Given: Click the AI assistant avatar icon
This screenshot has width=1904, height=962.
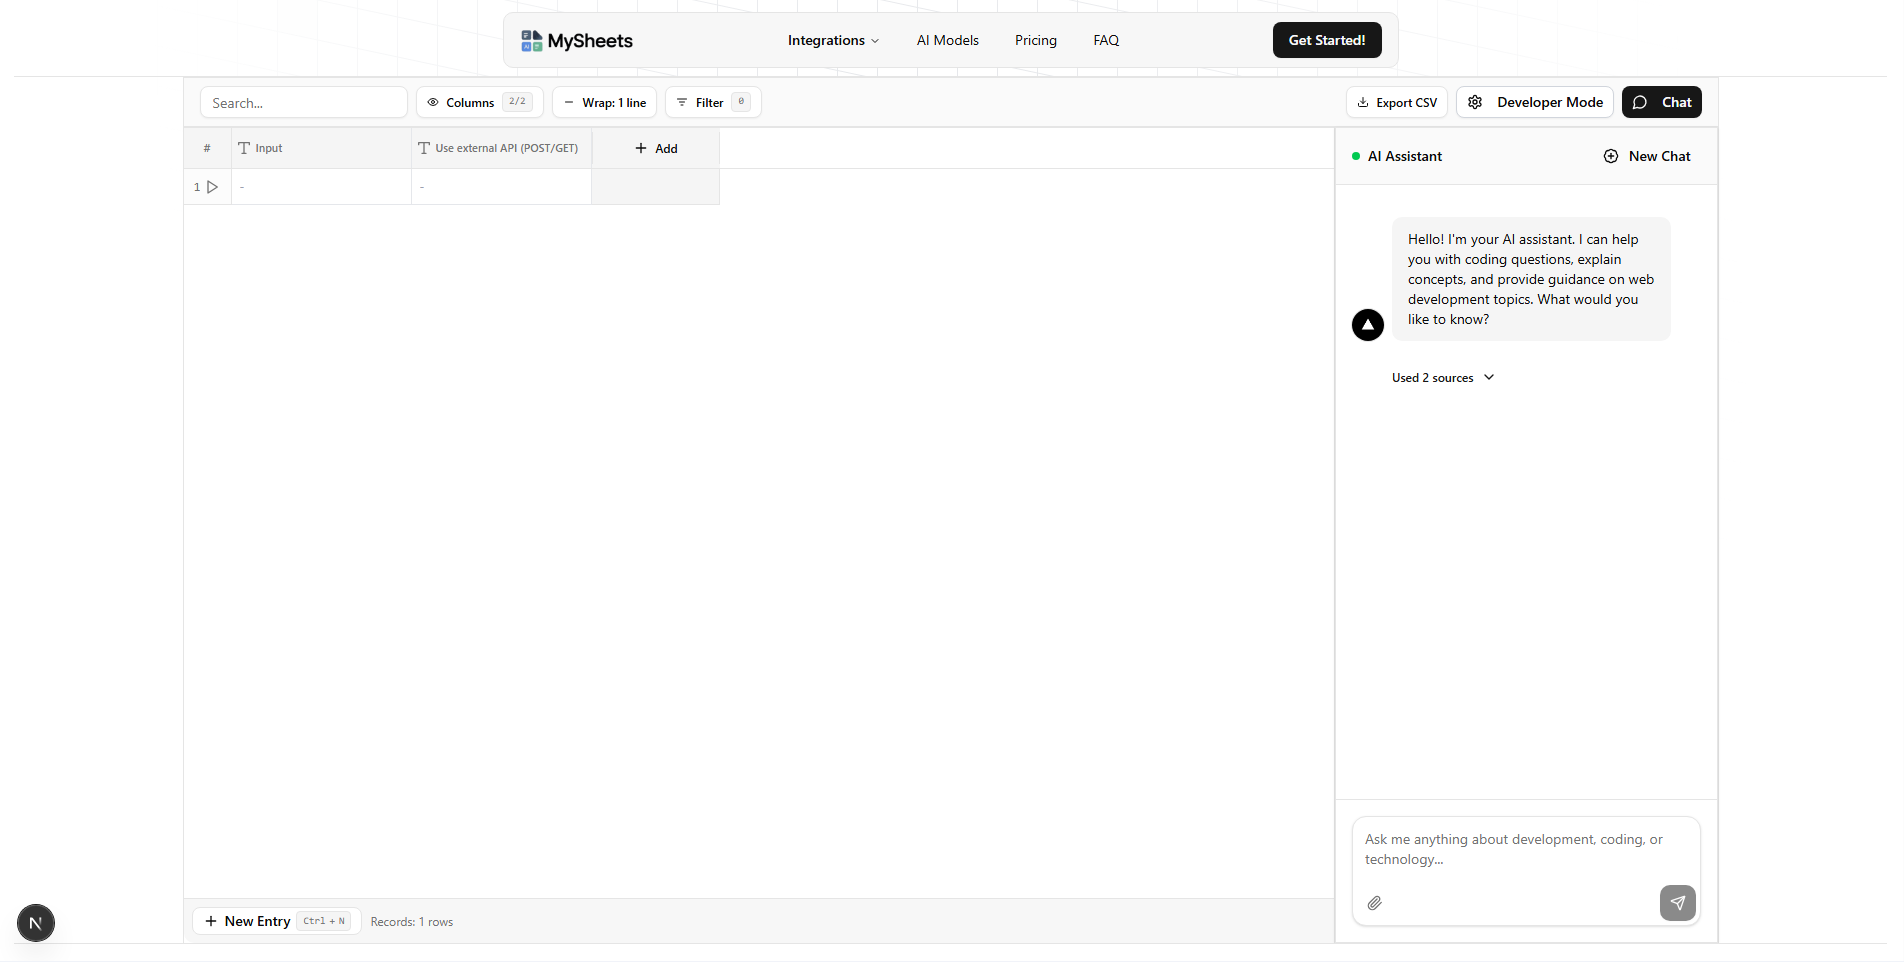Looking at the screenshot, I should (x=1367, y=325).
